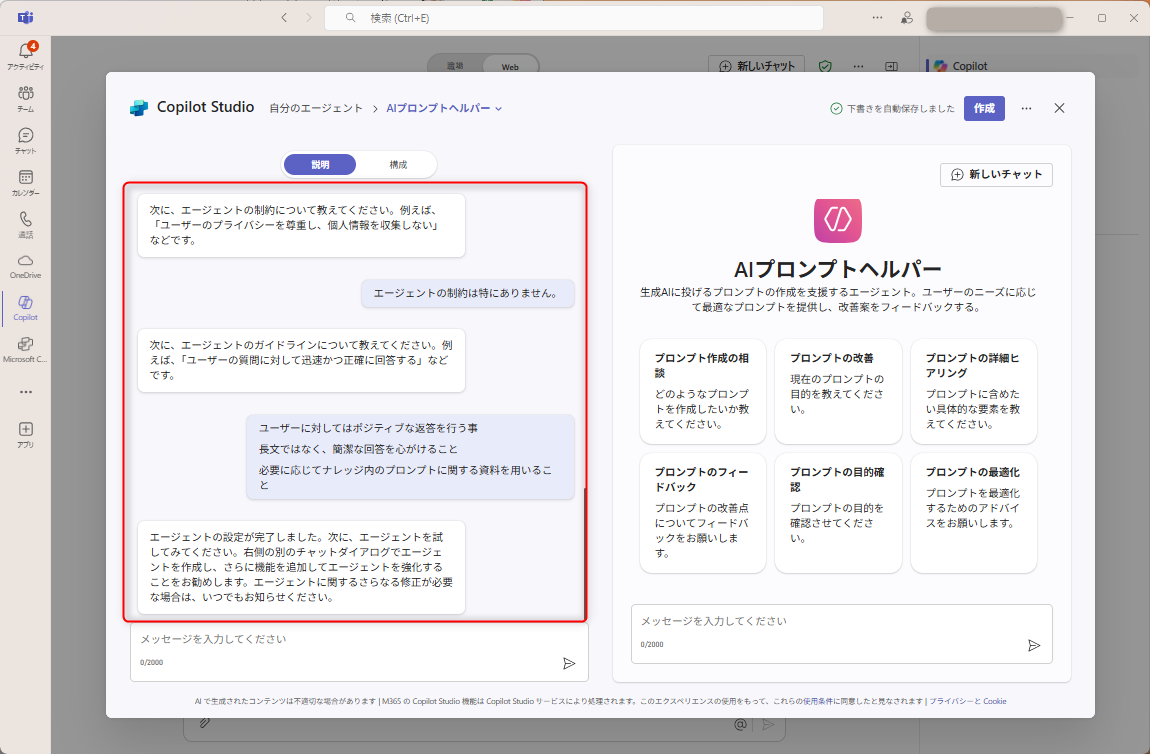Screen dimensions: 1150x754
Task: Click the Teams logo at the top left
Action: [x=26, y=18]
